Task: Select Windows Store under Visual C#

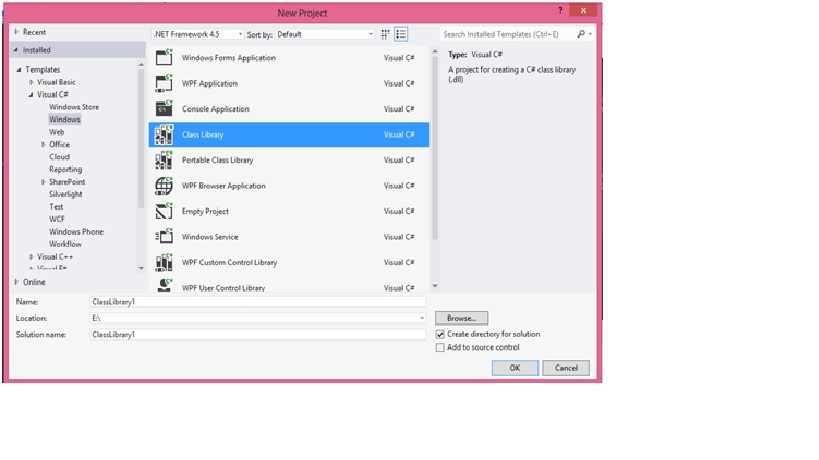Action: pyautogui.click(x=74, y=107)
